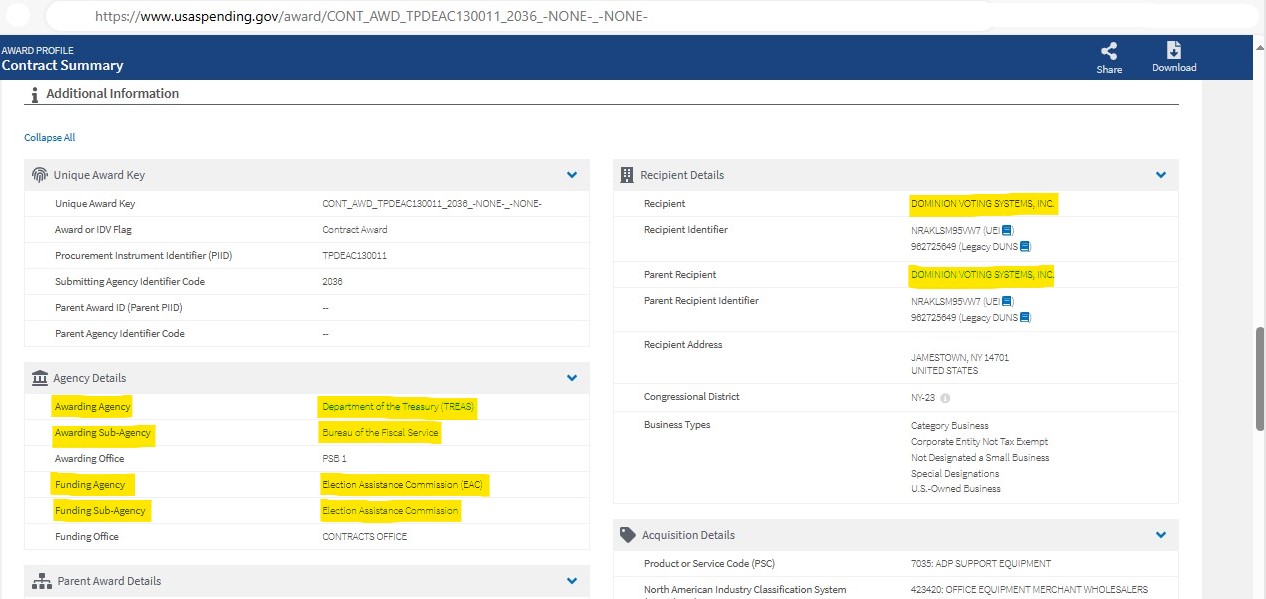Click the Special Designations text
The image size is (1266, 599).
tap(955, 474)
